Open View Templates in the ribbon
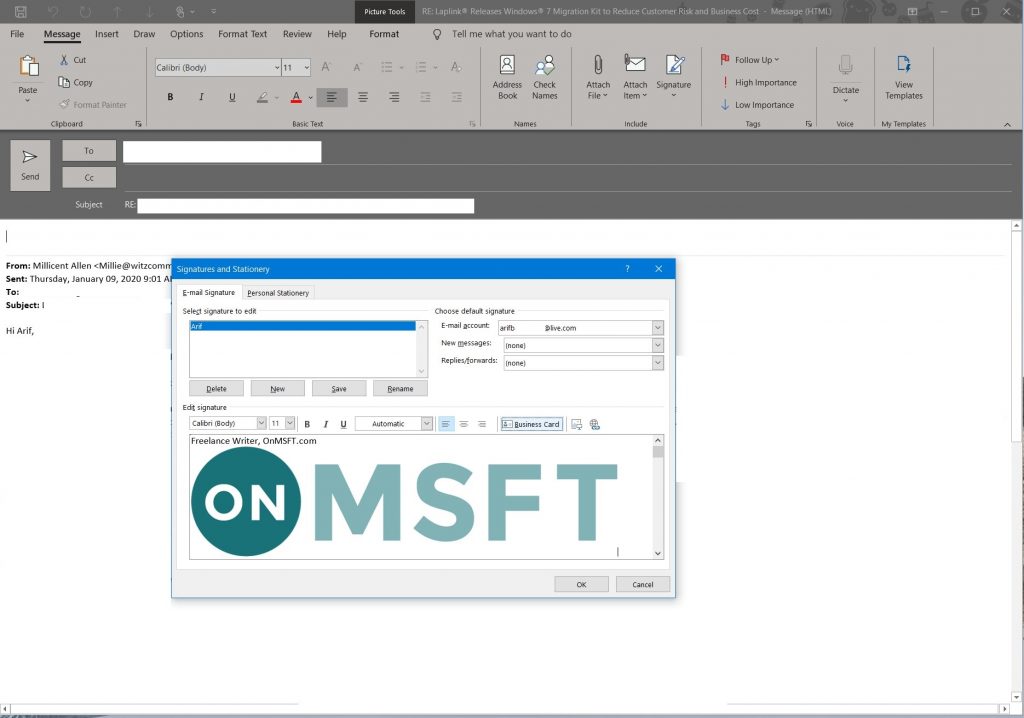 pyautogui.click(x=903, y=77)
